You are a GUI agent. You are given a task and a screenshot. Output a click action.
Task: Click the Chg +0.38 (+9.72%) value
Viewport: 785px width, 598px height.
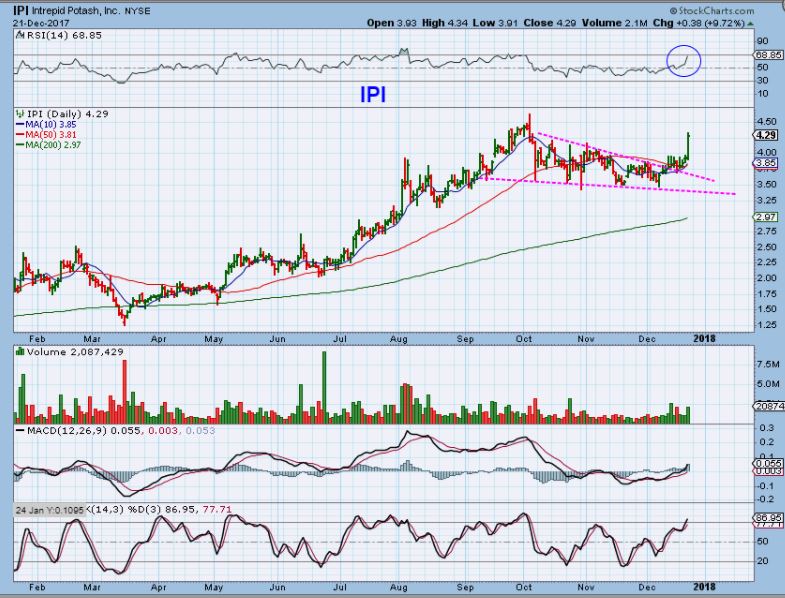[x=699, y=23]
